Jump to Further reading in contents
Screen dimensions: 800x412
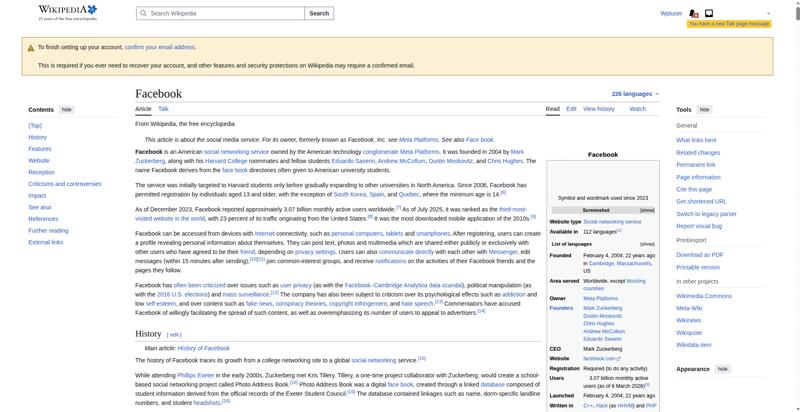point(48,231)
